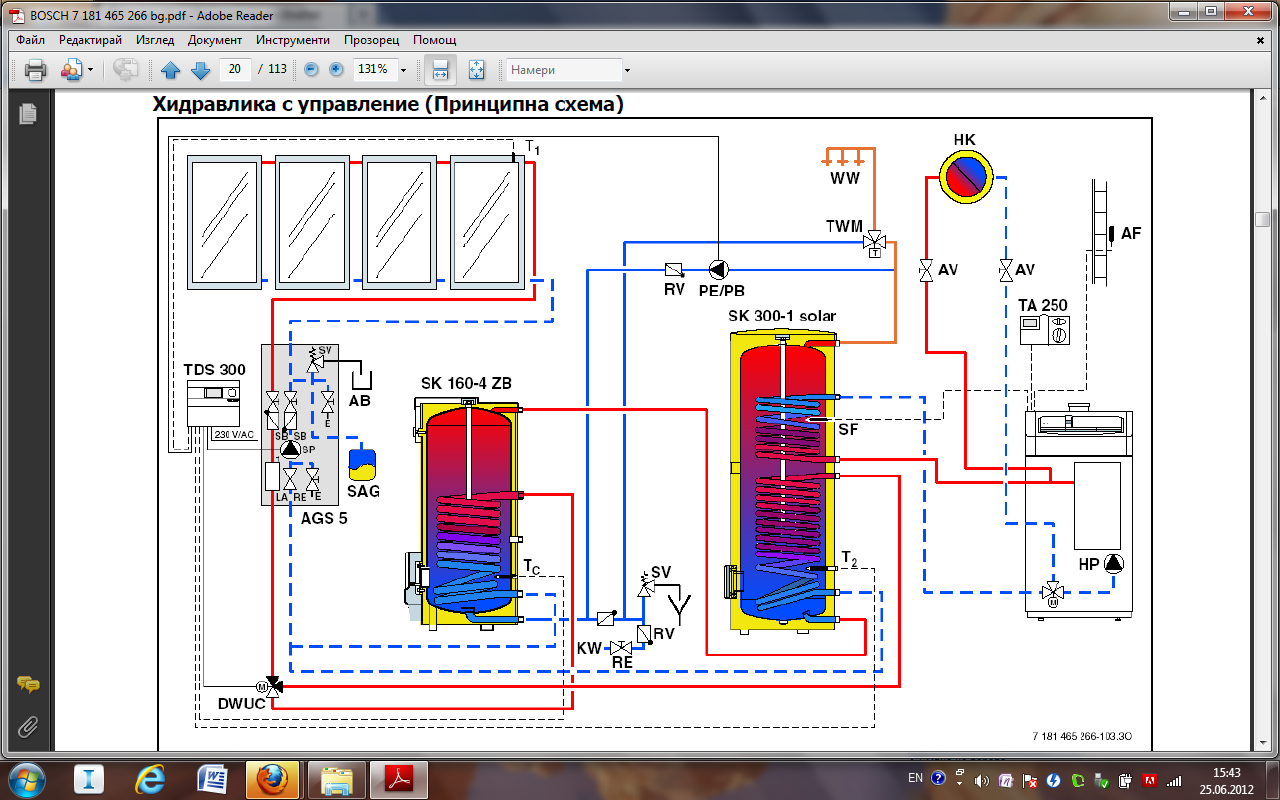Zoom out with the minus button

[x=311, y=70]
